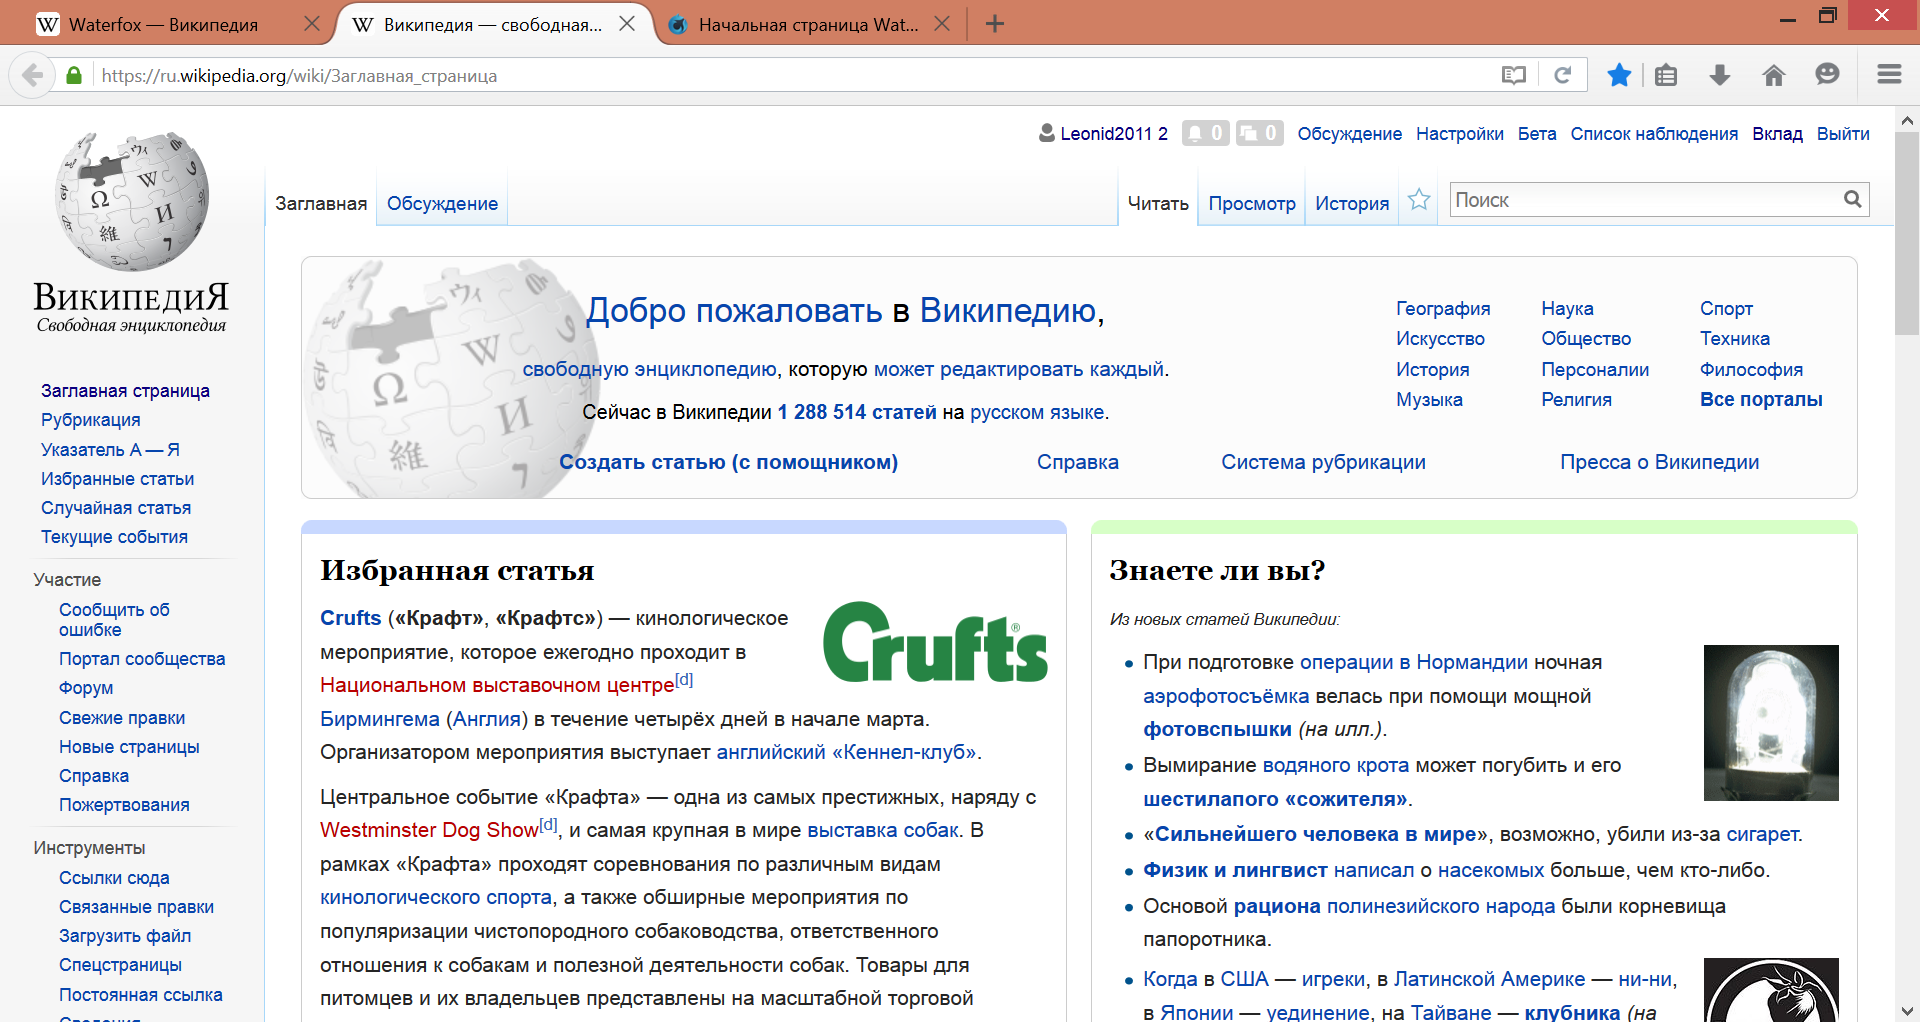This screenshot has height=1022, width=1920.
Task: Select the Просмотр tab
Action: point(1252,204)
